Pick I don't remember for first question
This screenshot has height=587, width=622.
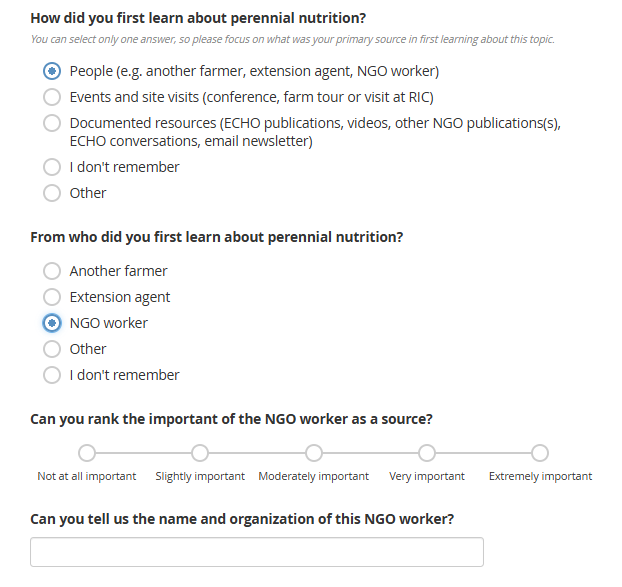coord(52,167)
